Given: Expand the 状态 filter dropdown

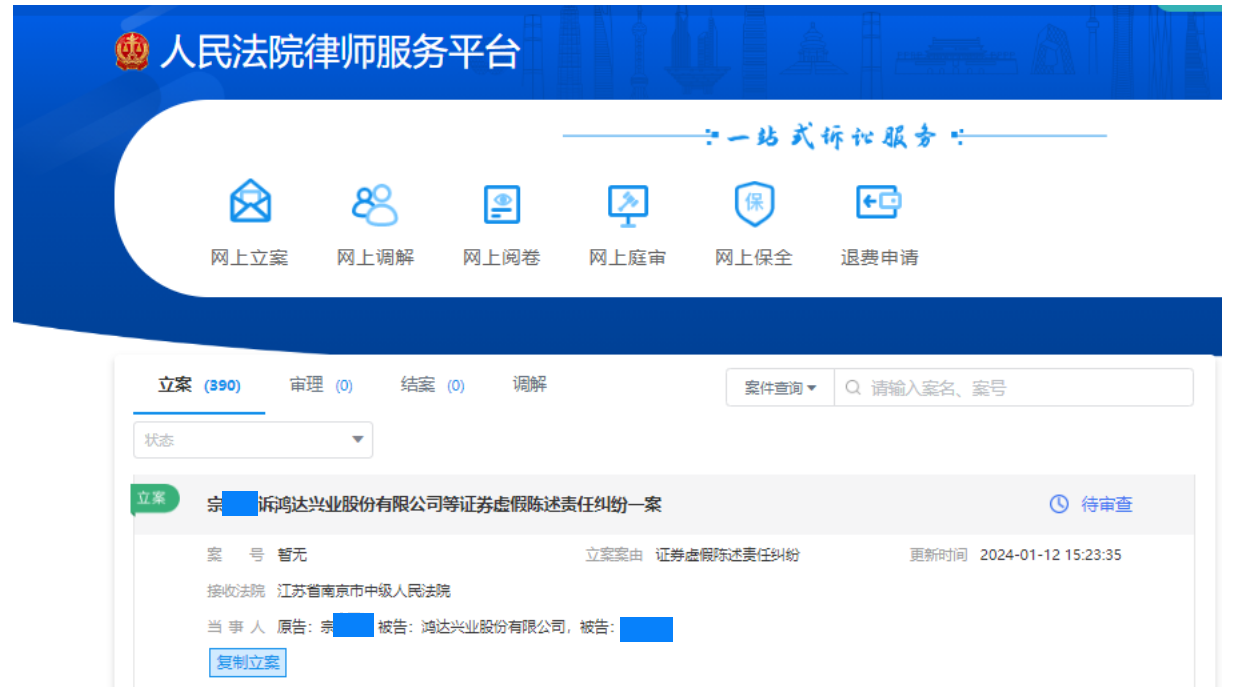Looking at the screenshot, I should 253,440.
